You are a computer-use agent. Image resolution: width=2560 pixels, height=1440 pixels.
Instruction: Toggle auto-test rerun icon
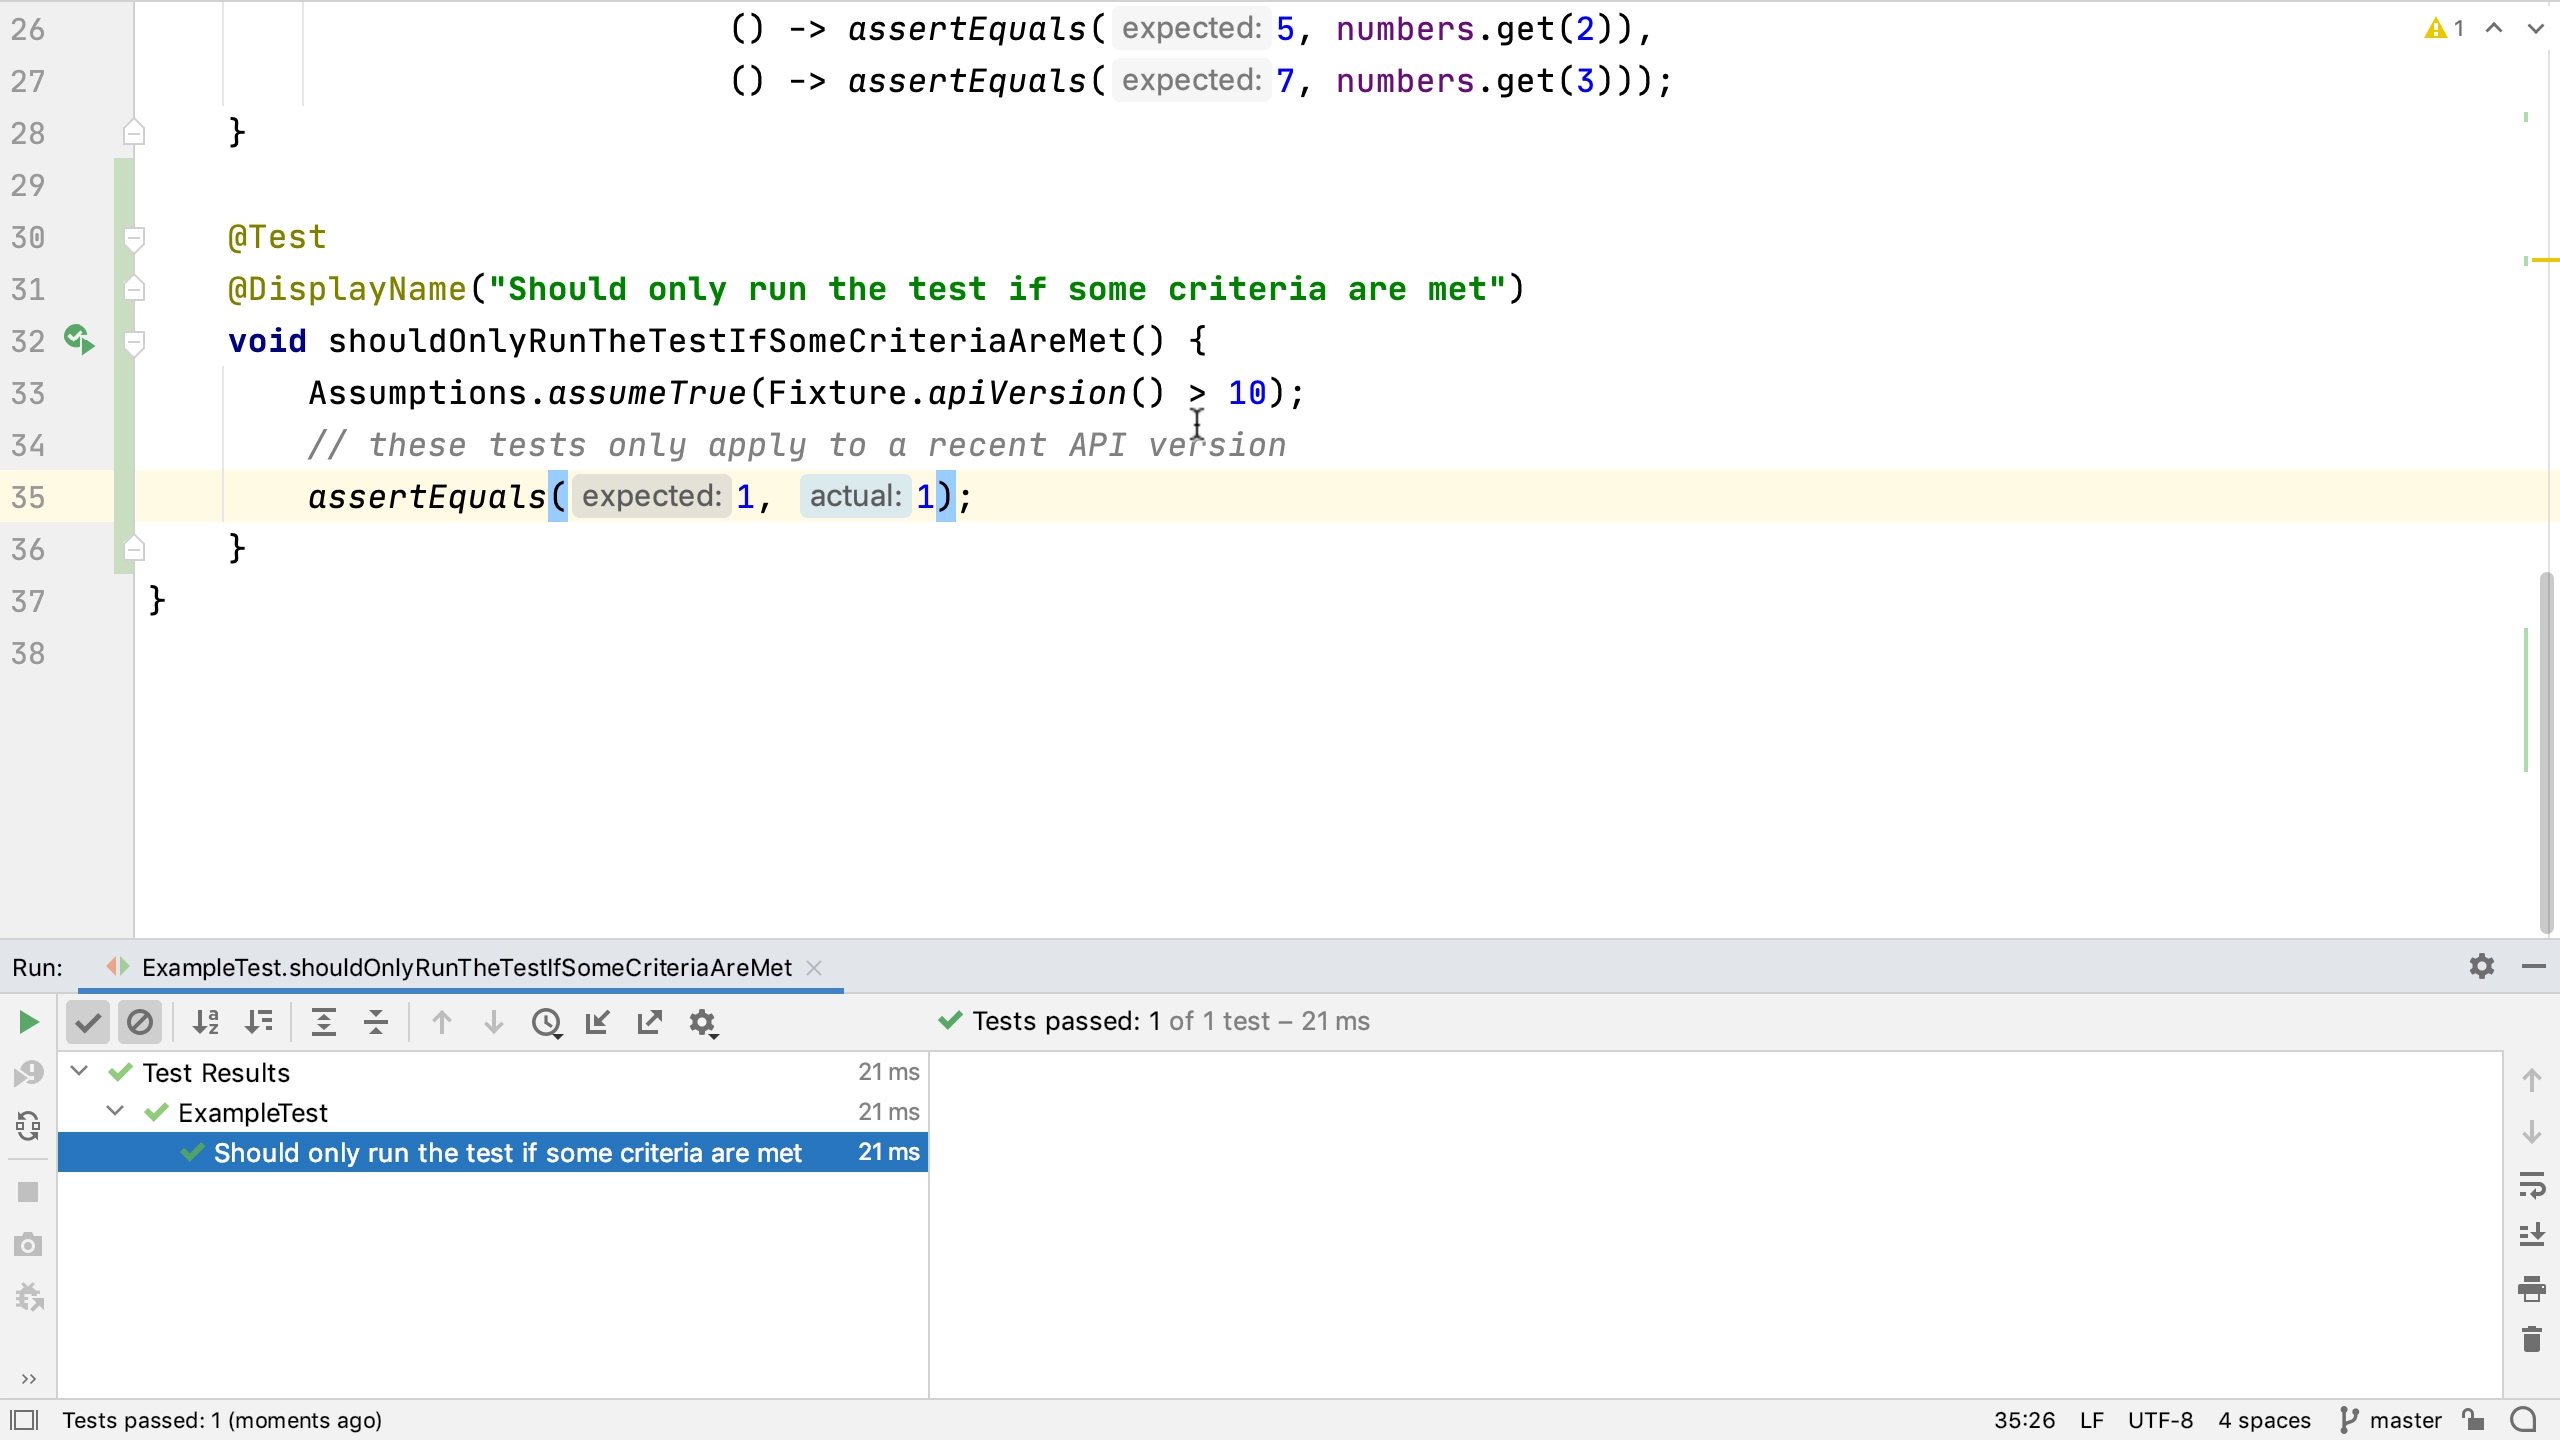[x=28, y=1127]
